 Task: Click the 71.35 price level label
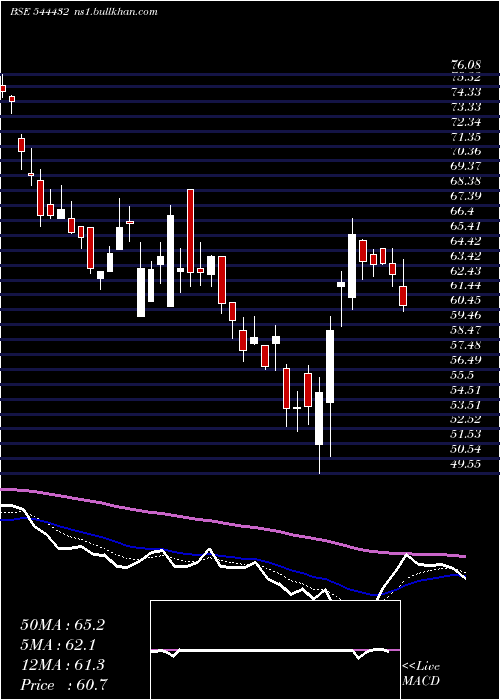click(466, 136)
